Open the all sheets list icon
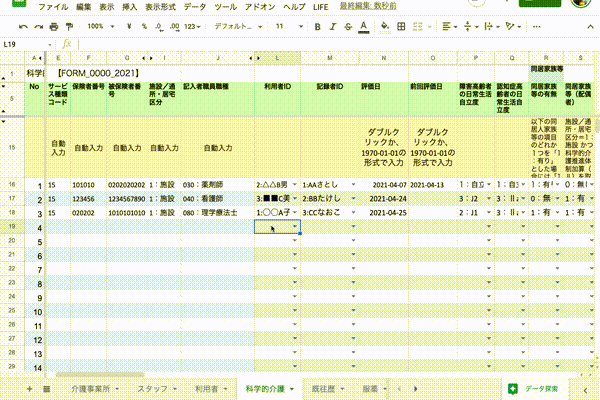Image resolution: width=600 pixels, height=400 pixels. [47, 387]
